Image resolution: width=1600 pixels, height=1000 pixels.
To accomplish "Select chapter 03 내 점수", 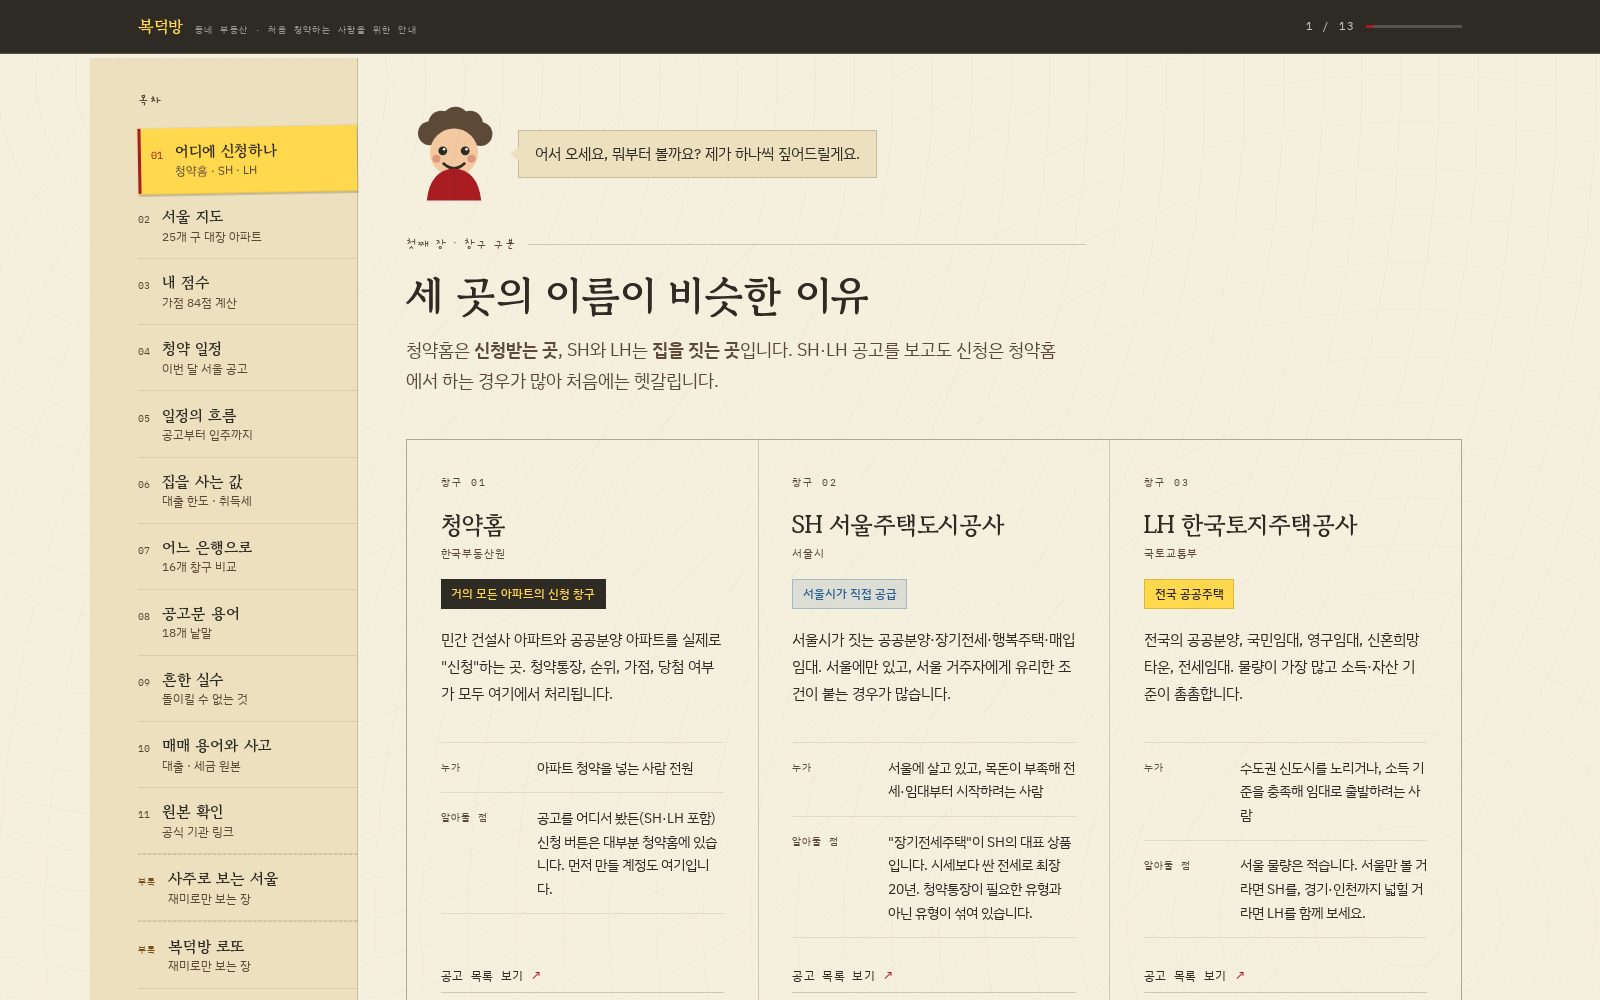I will click(x=247, y=292).
